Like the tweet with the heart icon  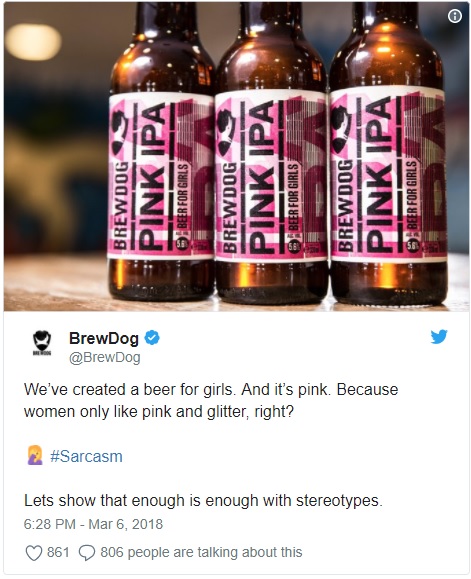coord(34,553)
